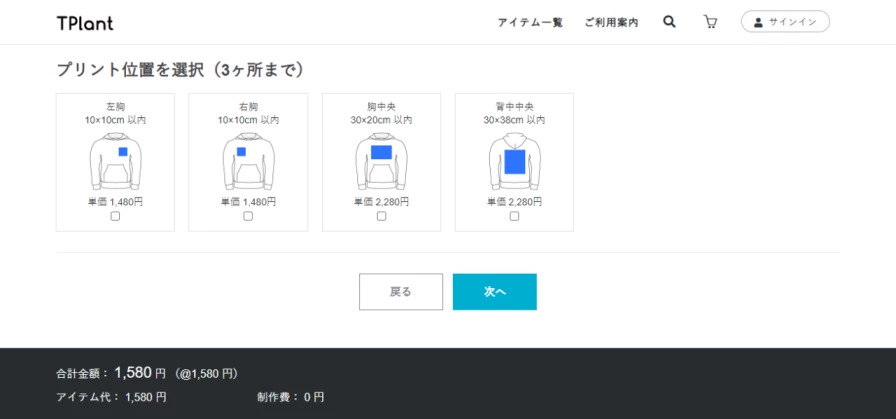Click the 右胸 単価 1,480円 price text
896x419 pixels.
pyautogui.click(x=248, y=202)
